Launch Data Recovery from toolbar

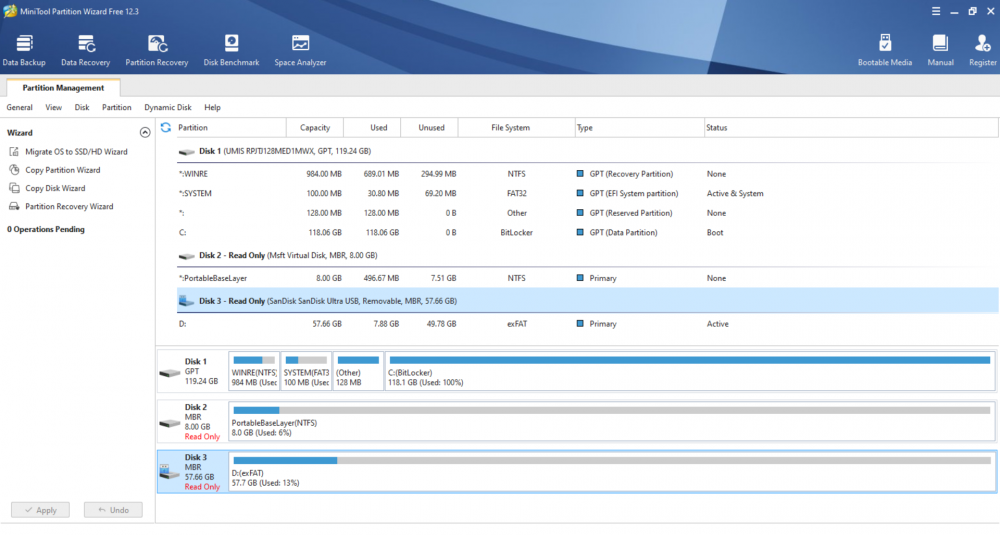tap(85, 50)
